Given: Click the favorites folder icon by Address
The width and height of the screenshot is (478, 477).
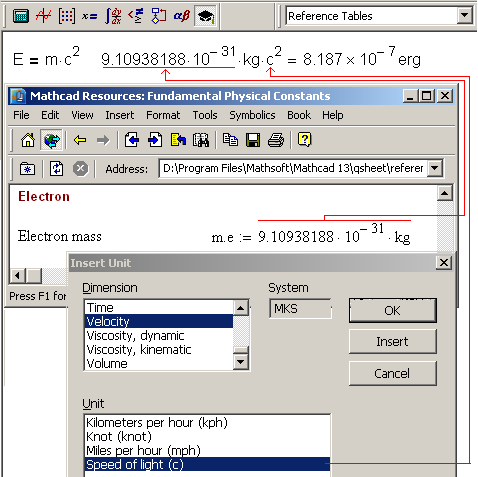Looking at the screenshot, I should pyautogui.click(x=27, y=169).
